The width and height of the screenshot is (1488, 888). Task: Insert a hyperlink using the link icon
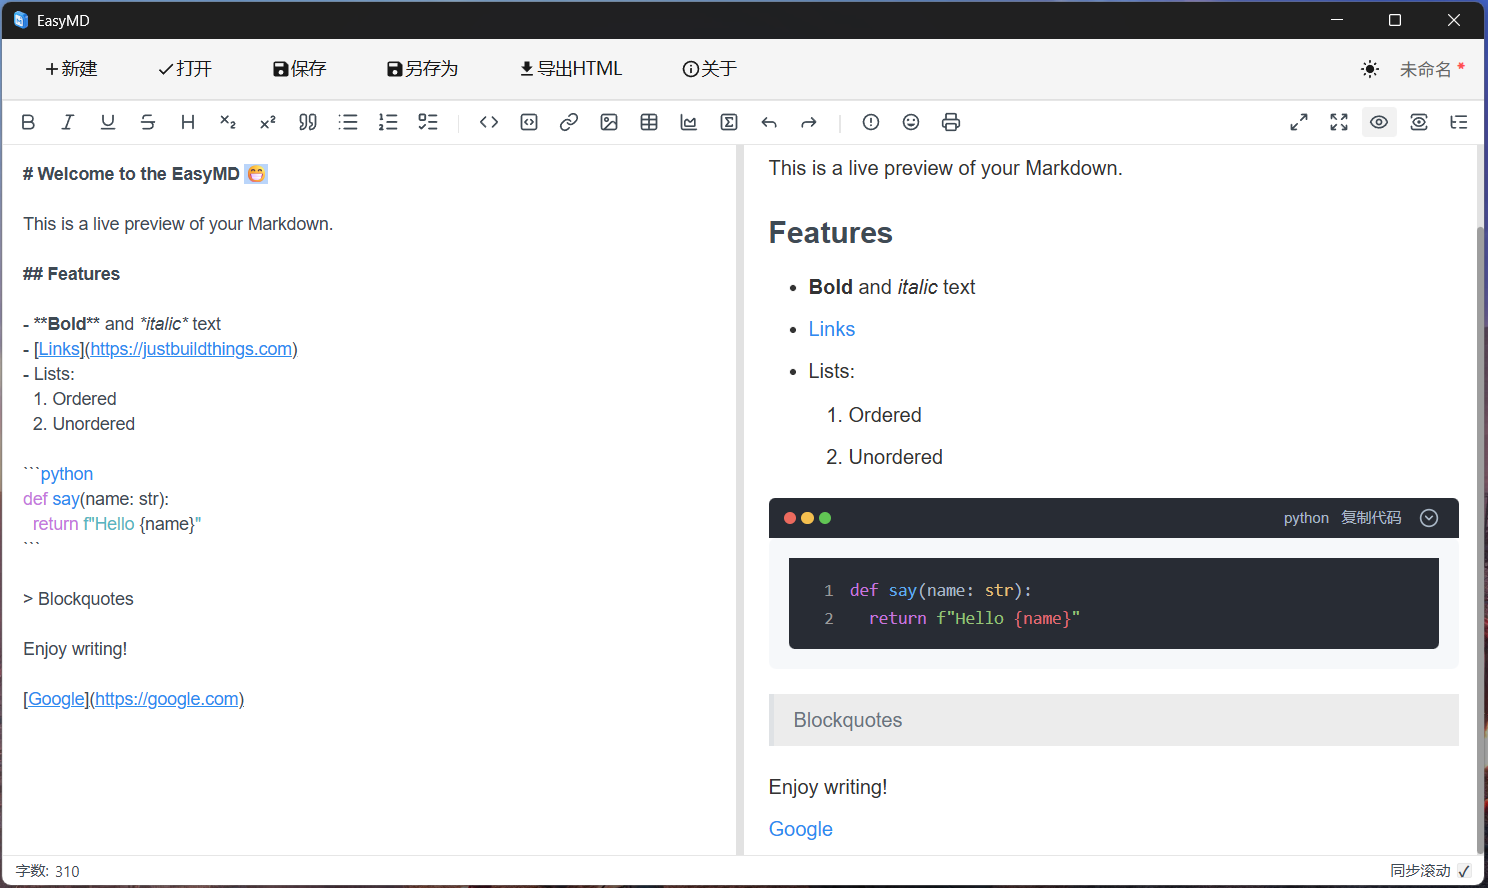click(569, 122)
